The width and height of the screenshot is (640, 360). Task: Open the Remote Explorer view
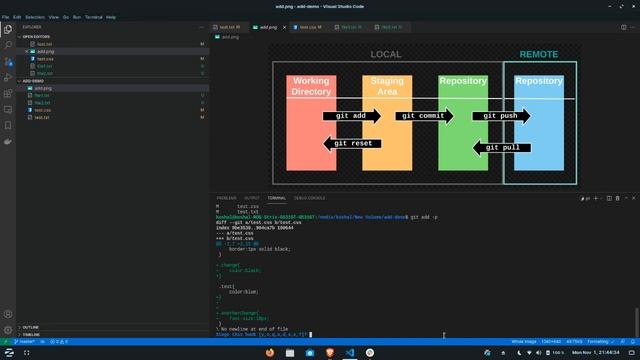pyautogui.click(x=8, y=109)
